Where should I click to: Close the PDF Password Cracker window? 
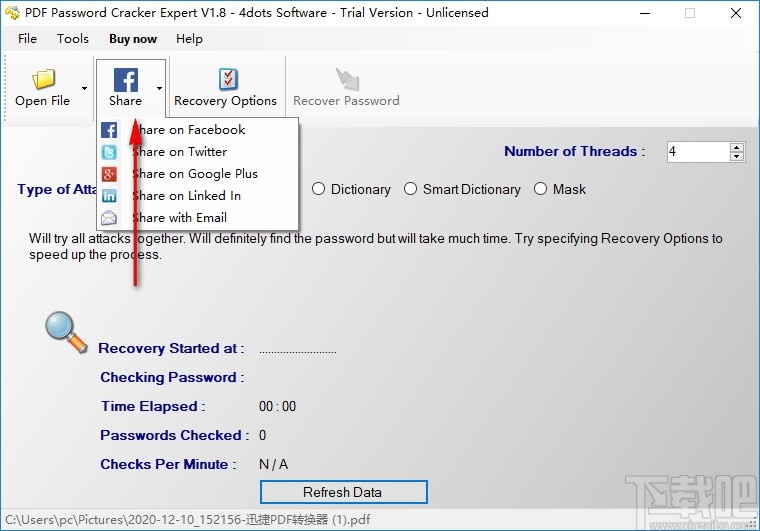pos(736,13)
